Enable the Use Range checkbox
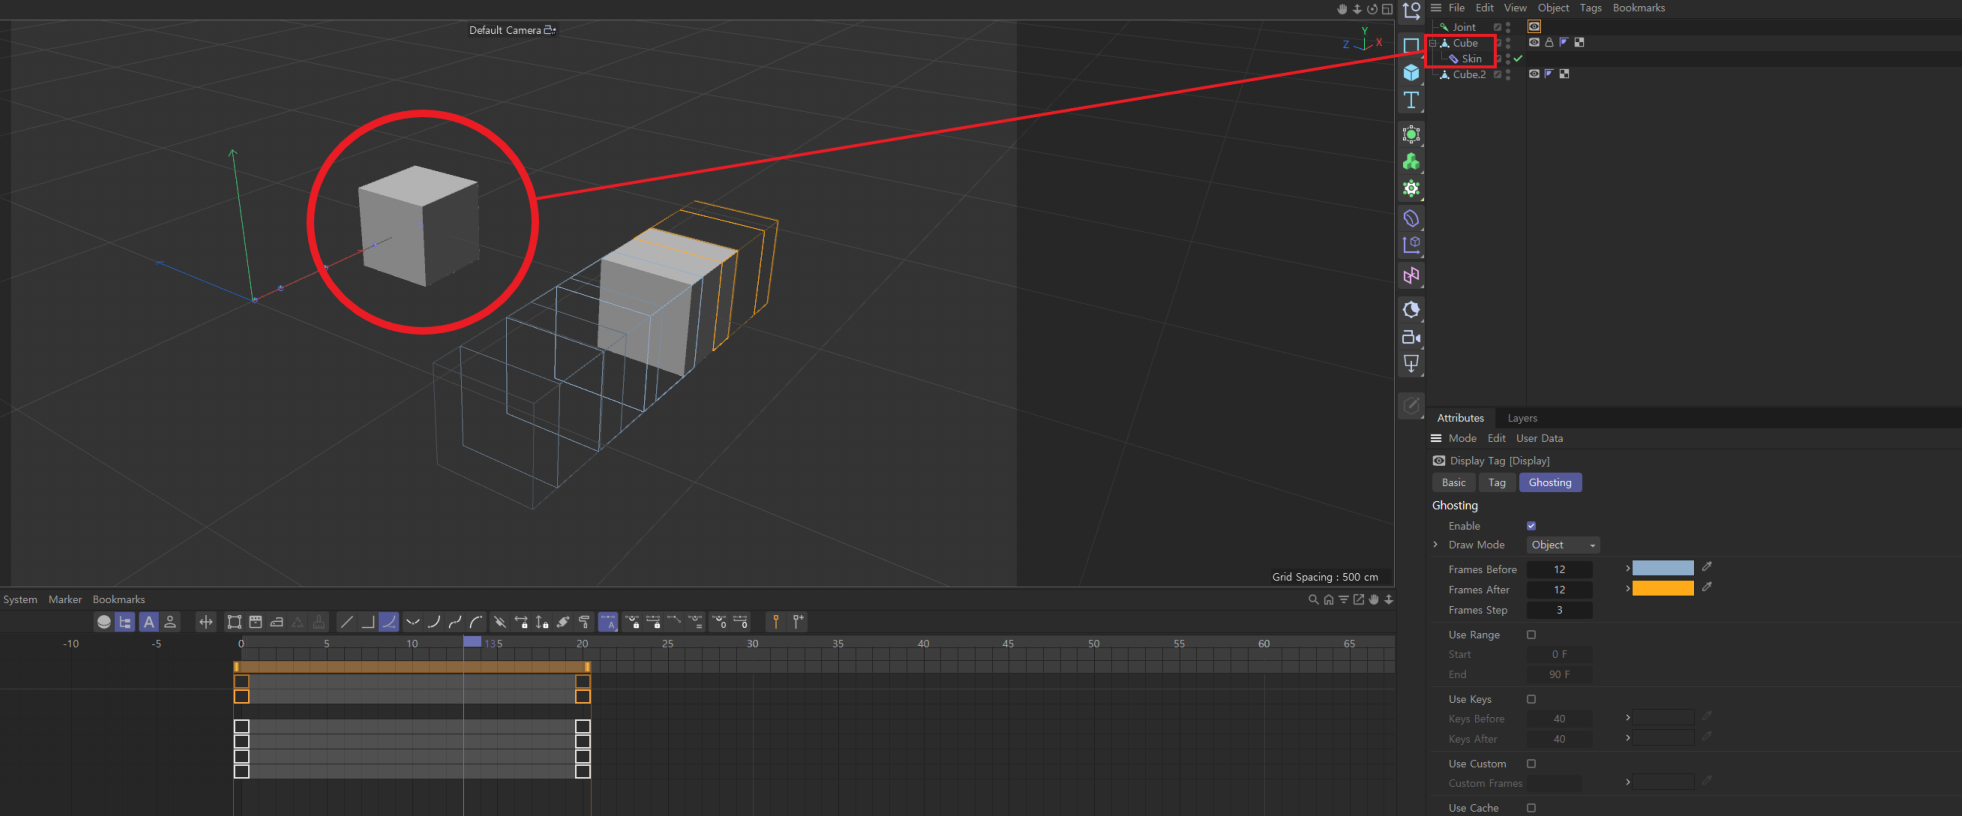 pos(1531,635)
